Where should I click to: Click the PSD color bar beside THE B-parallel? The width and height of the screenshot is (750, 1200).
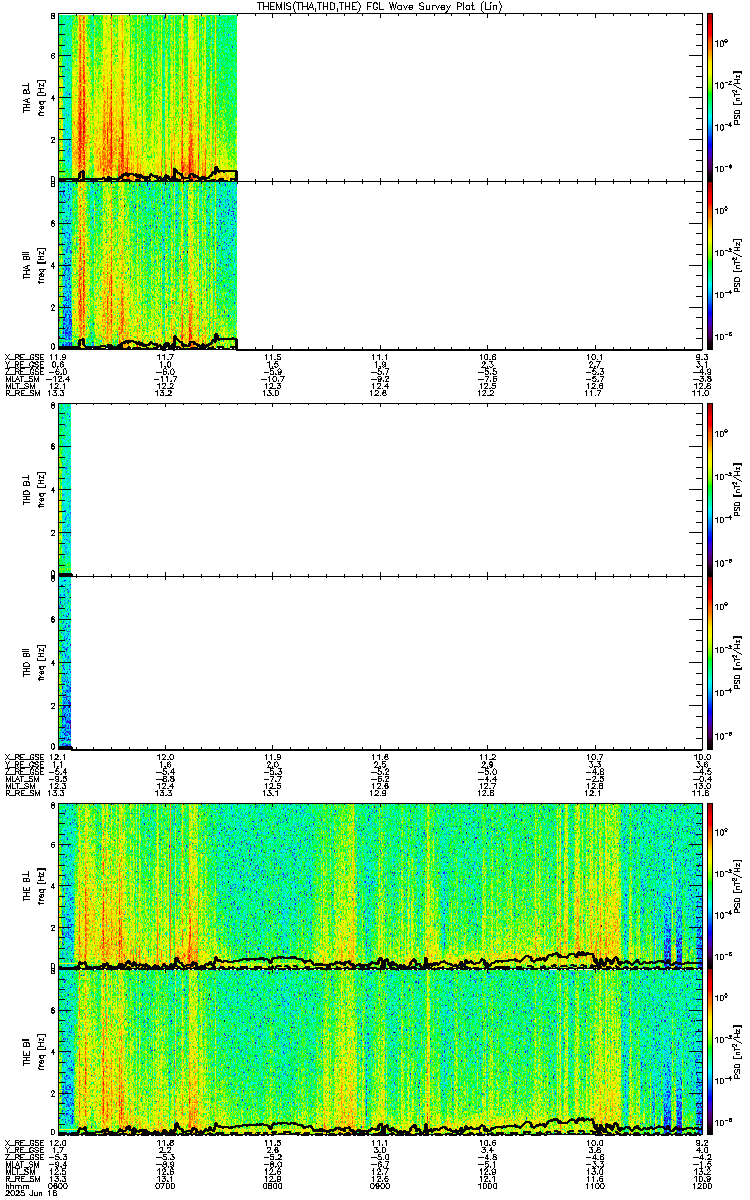[x=710, y=1053]
